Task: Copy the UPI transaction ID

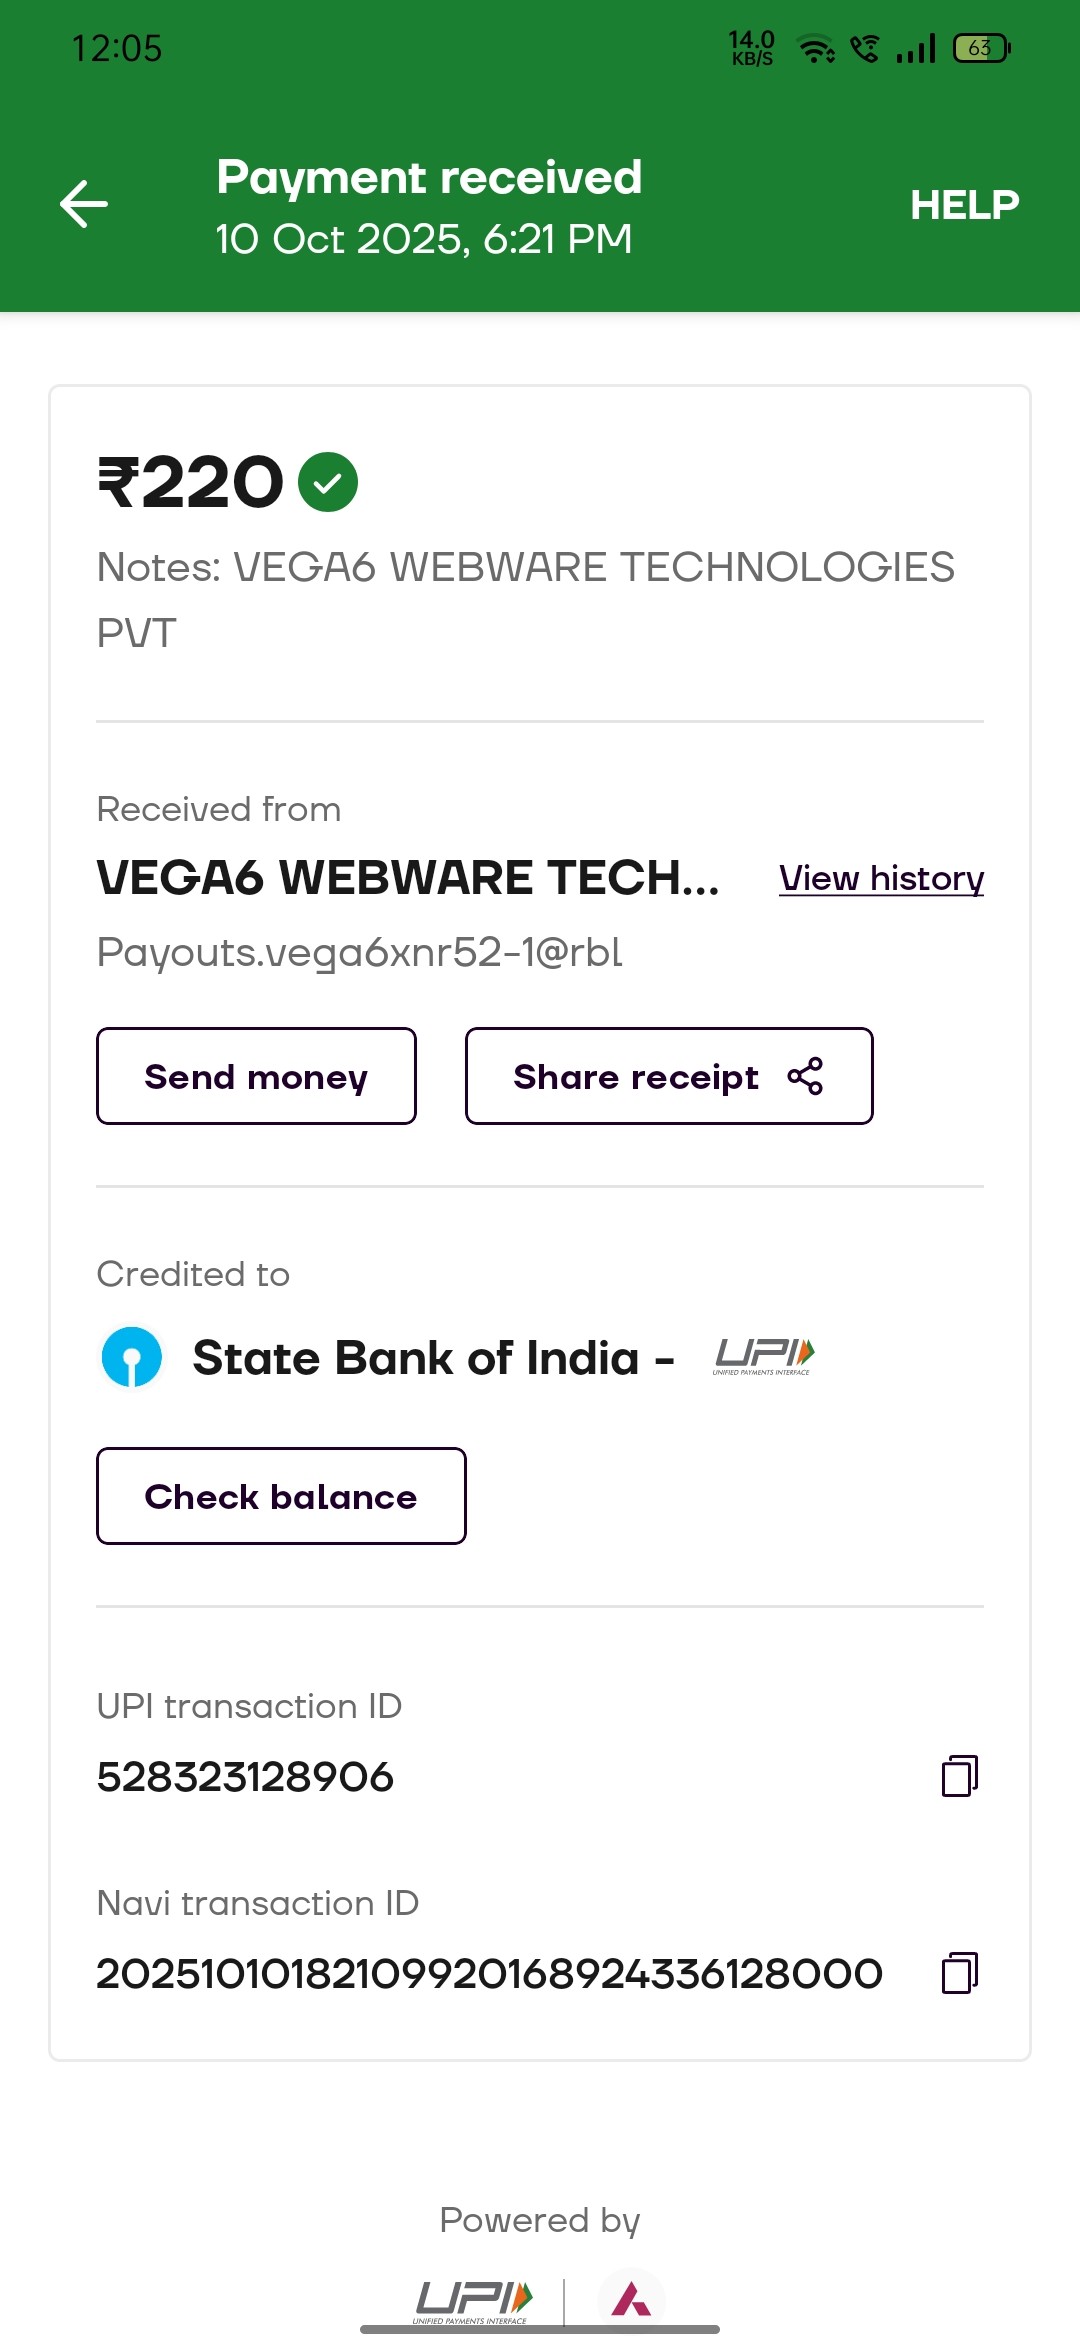Action: coord(959,1776)
